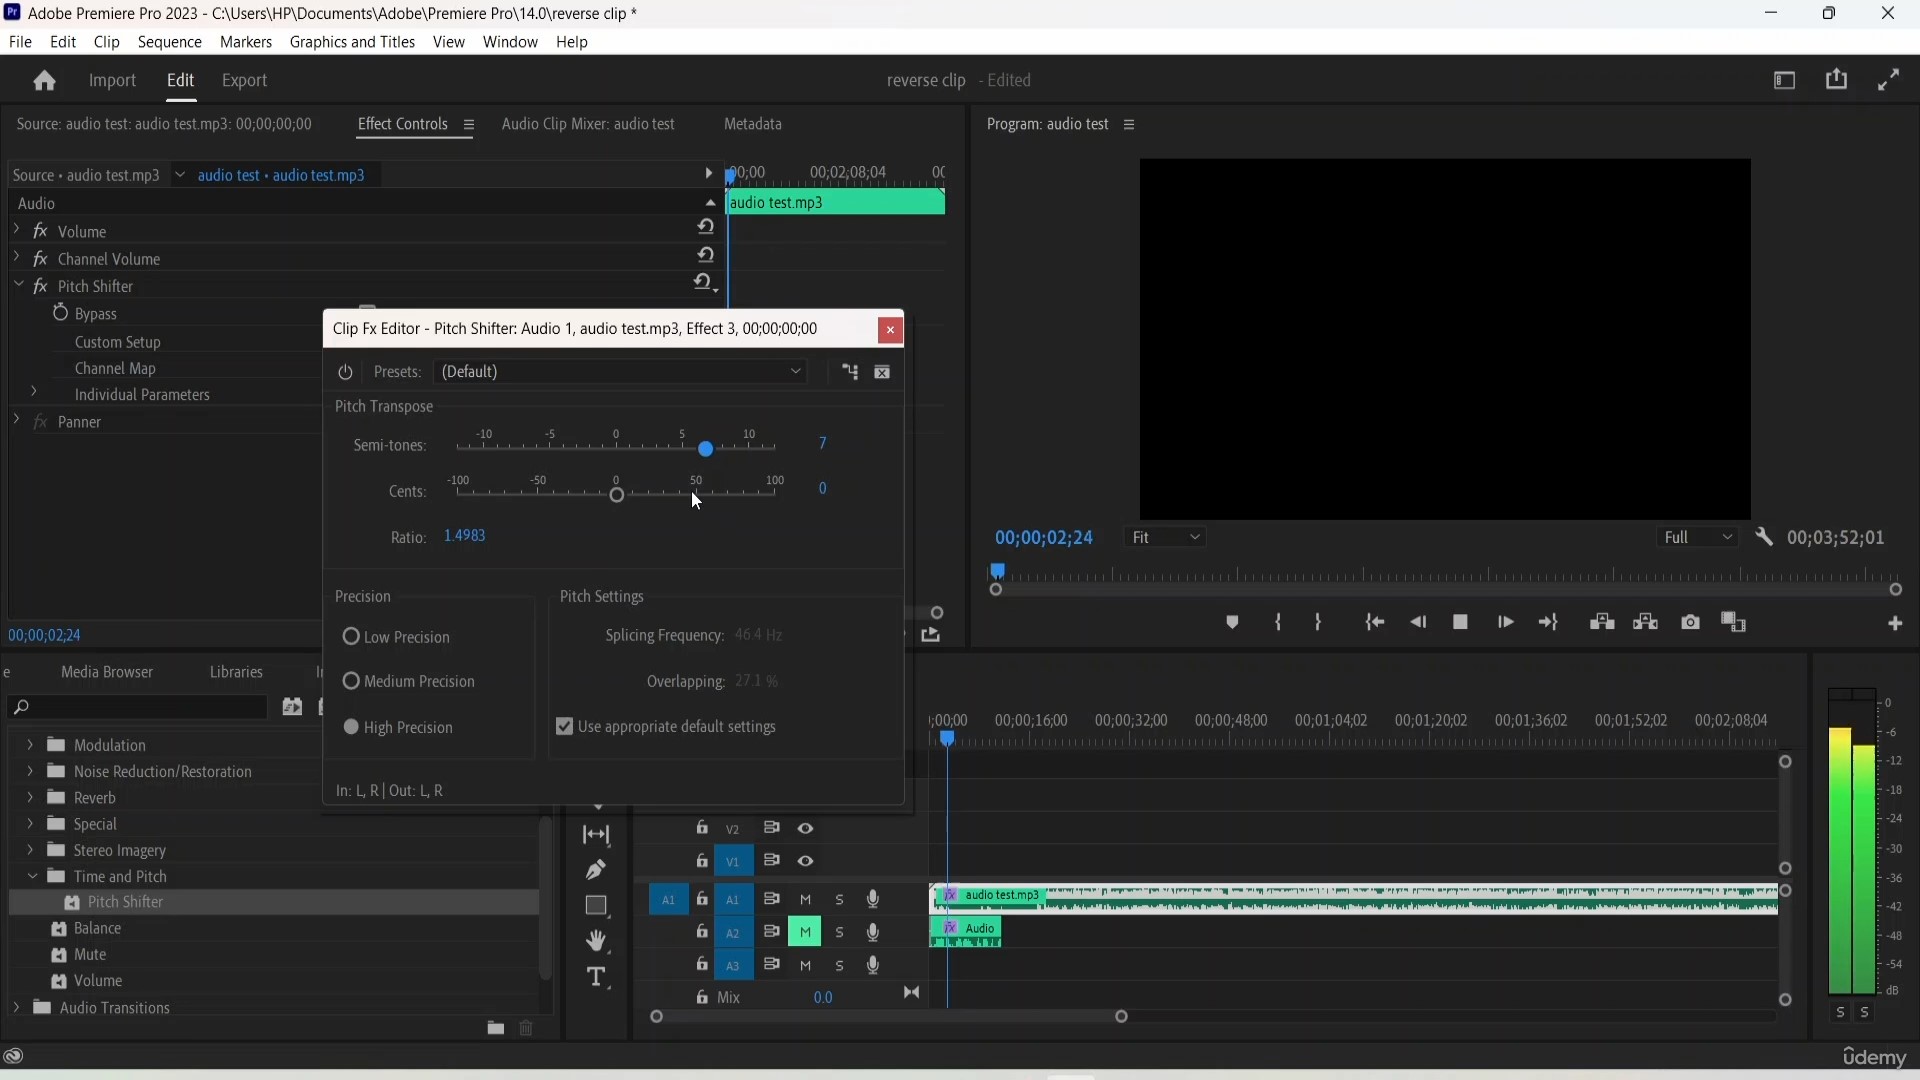This screenshot has height=1080, width=1920.
Task: Open Full playback resolution dropdown
Action: click(1699, 539)
